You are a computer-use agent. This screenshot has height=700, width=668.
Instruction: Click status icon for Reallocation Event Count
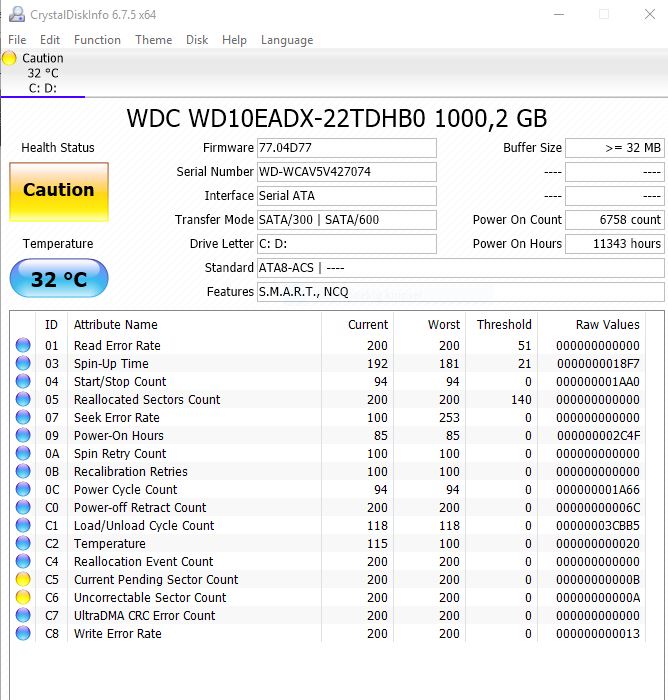pyautogui.click(x=23, y=561)
